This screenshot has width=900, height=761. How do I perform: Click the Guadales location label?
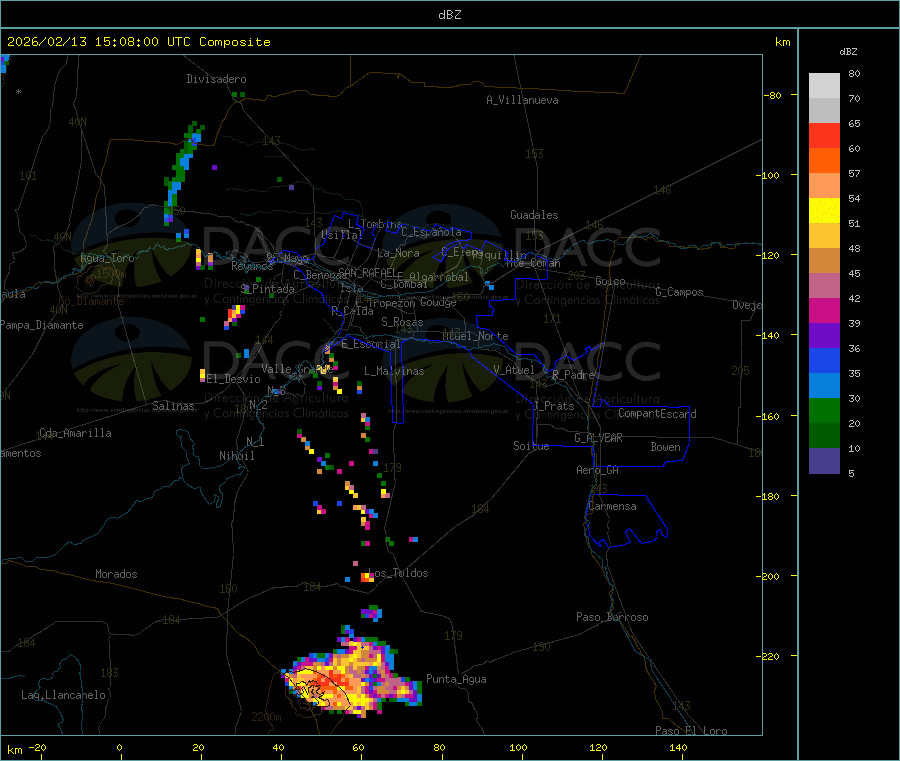534,215
